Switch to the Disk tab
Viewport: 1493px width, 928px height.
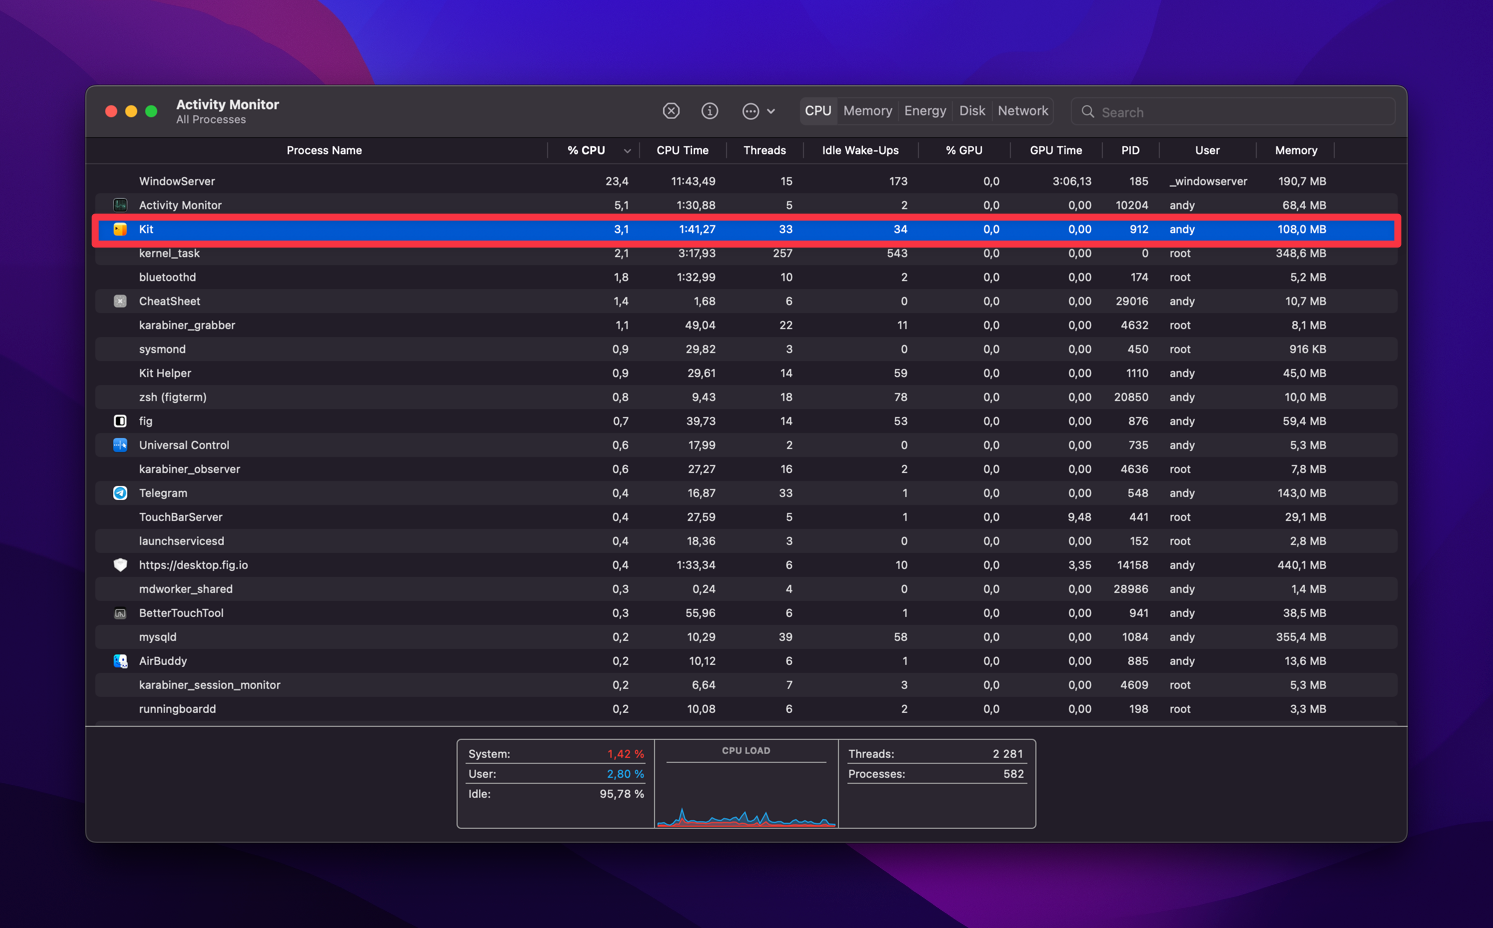[x=972, y=111]
